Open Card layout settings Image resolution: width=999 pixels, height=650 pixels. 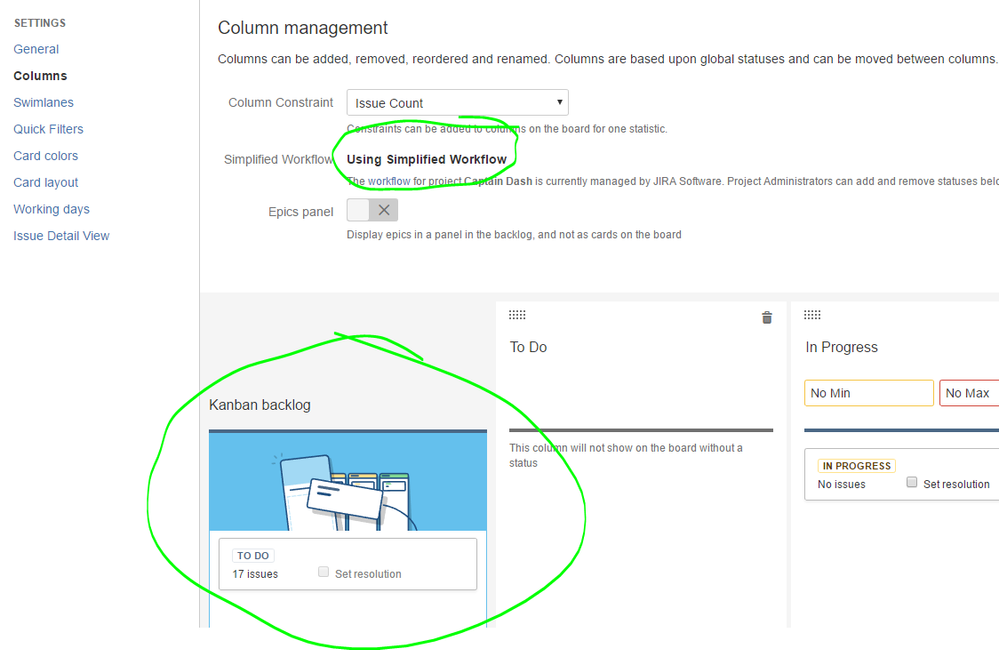(46, 183)
